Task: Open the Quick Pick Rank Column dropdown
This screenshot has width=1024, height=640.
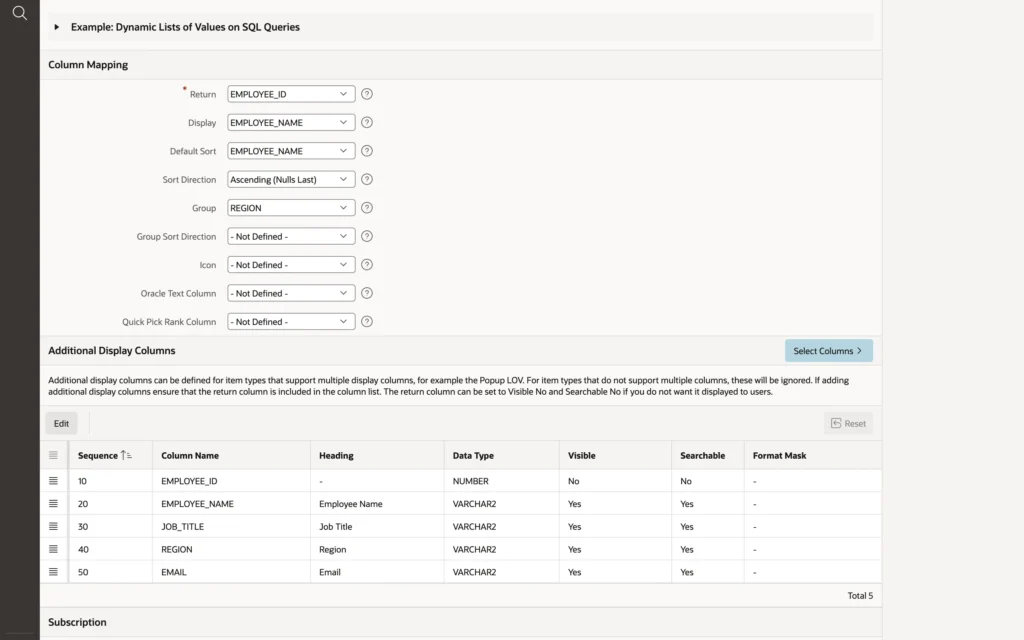Action: click(291, 322)
